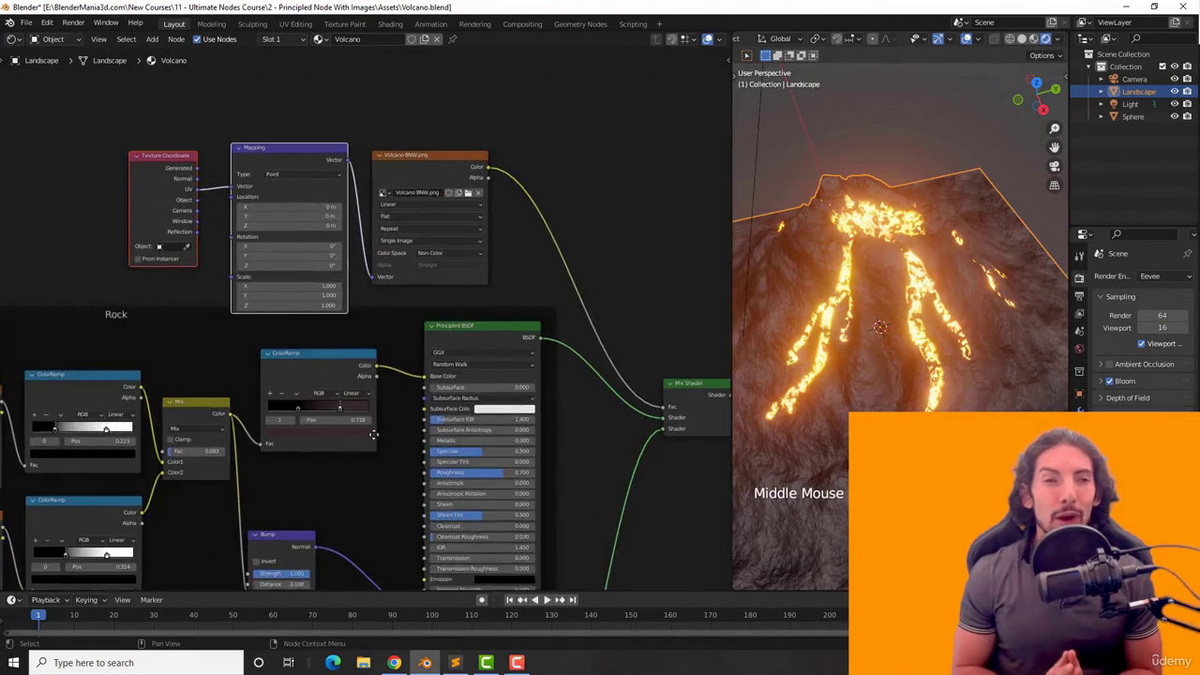Open File Explorer from the taskbar
Screen dimensions: 1200x675
[x=363, y=662]
